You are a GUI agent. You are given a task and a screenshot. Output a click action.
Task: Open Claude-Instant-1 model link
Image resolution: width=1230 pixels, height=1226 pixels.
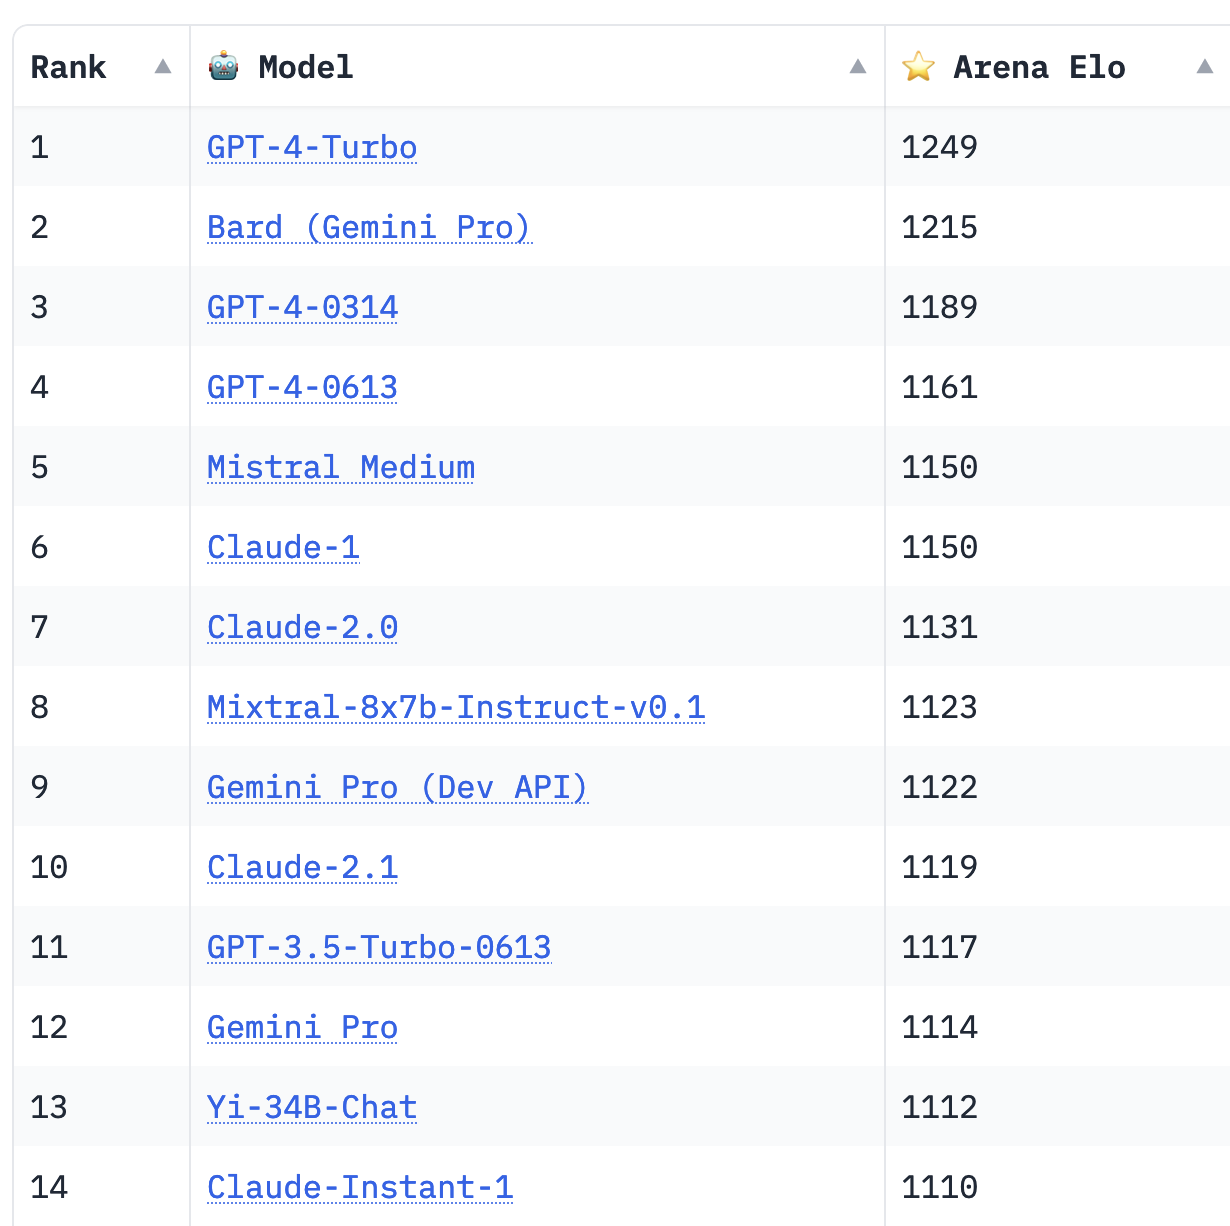point(360,1187)
